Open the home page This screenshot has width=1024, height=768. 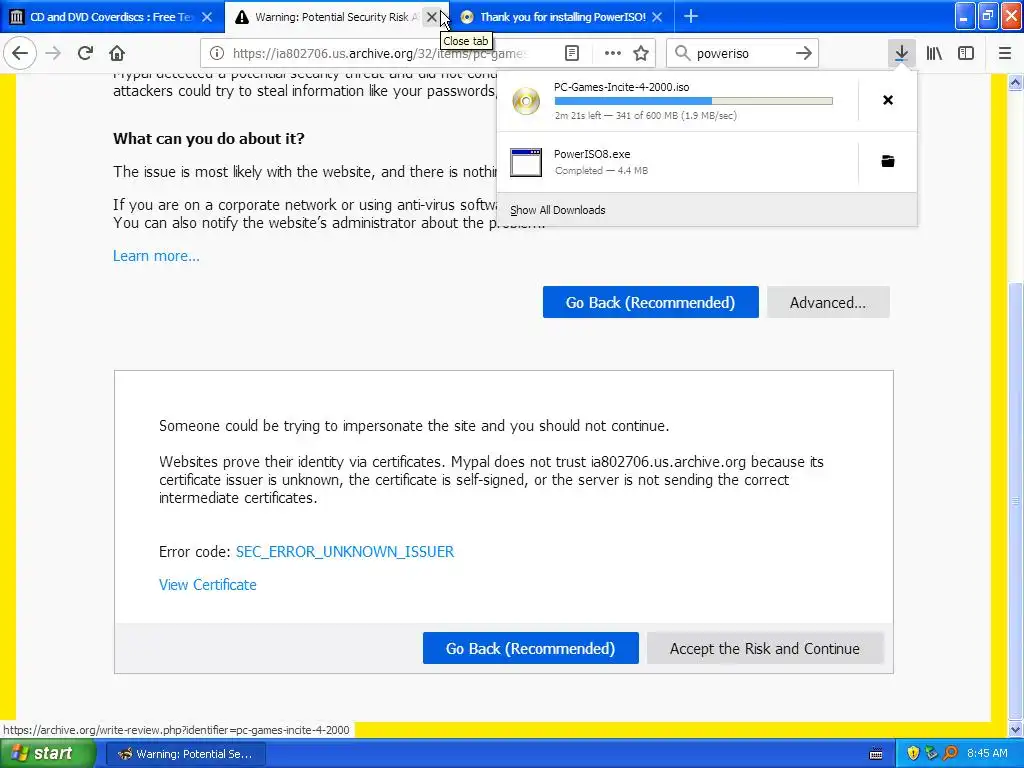tap(117, 53)
